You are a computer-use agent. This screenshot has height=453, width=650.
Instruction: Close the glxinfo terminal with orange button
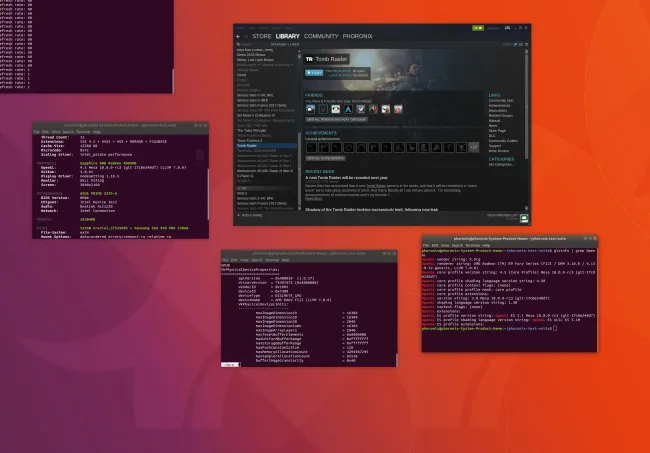coord(595,239)
